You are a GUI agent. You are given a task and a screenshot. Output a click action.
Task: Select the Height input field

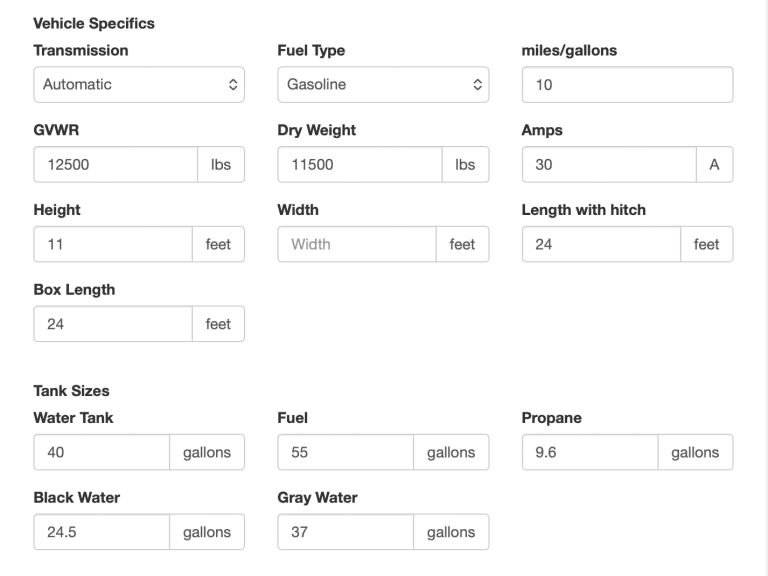(112, 244)
